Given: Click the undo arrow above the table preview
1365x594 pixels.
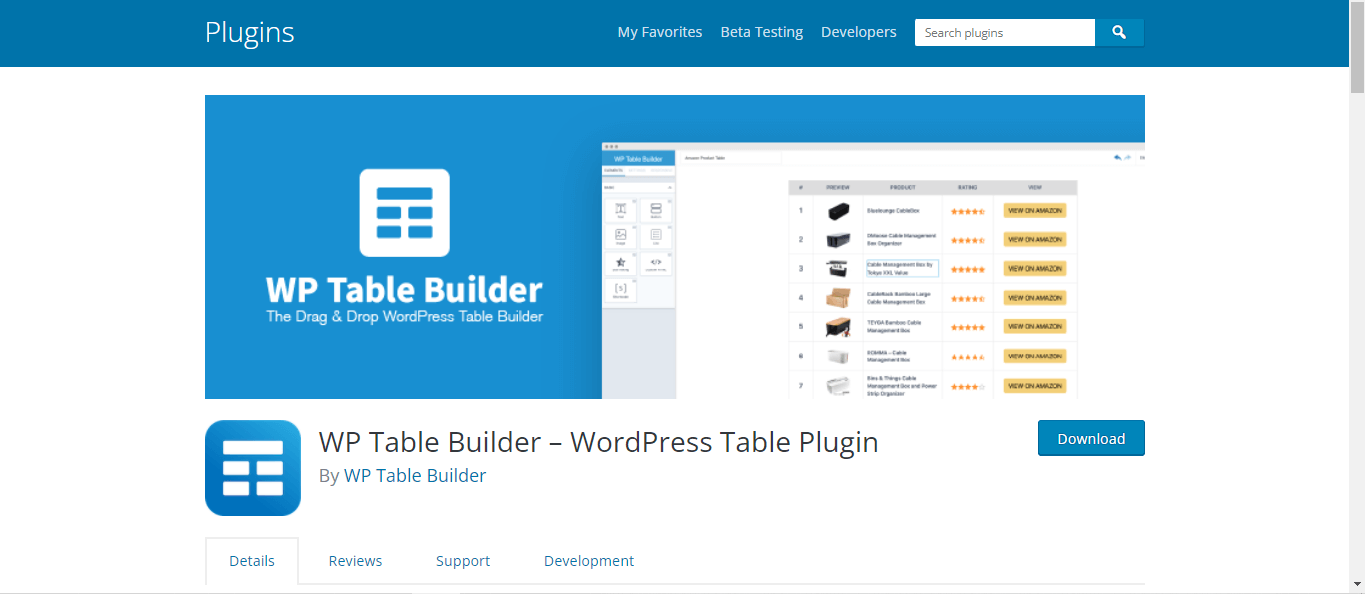Looking at the screenshot, I should coord(1117,158).
